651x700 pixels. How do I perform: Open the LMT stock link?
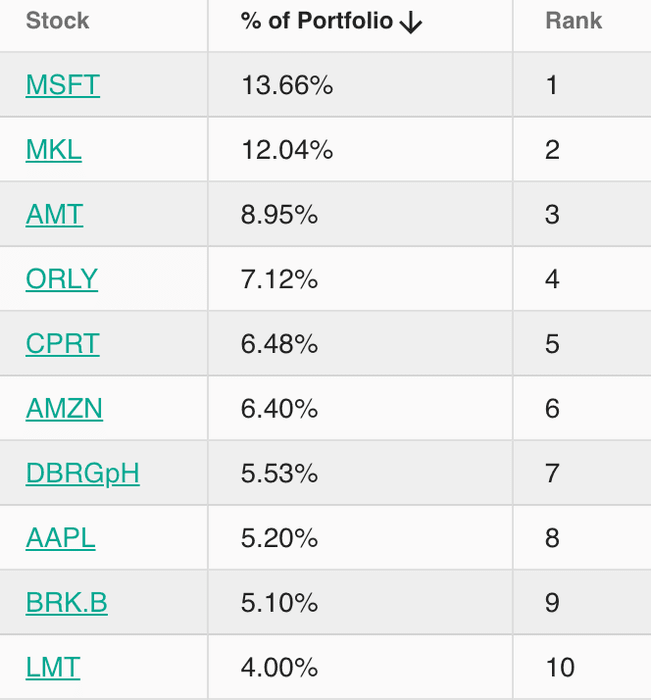(x=53, y=667)
